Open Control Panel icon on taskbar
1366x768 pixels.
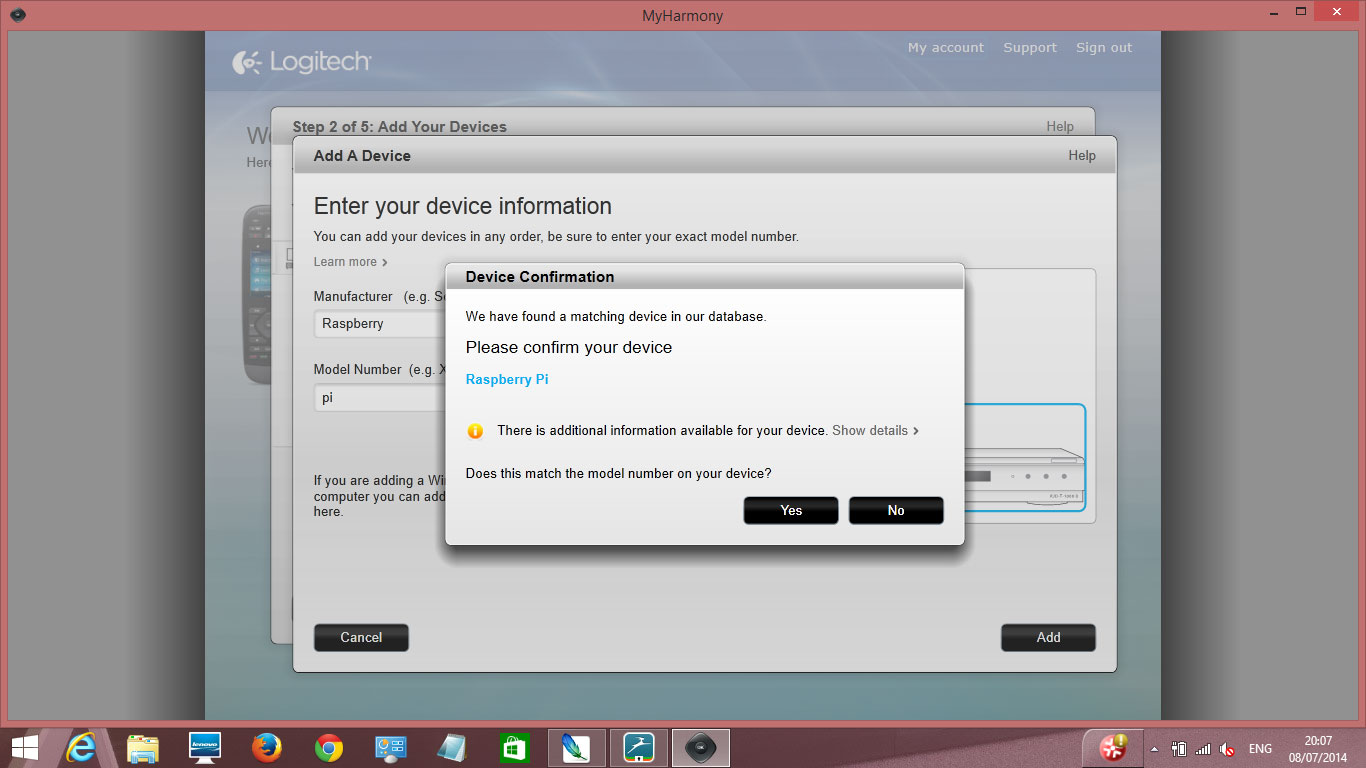click(390, 747)
